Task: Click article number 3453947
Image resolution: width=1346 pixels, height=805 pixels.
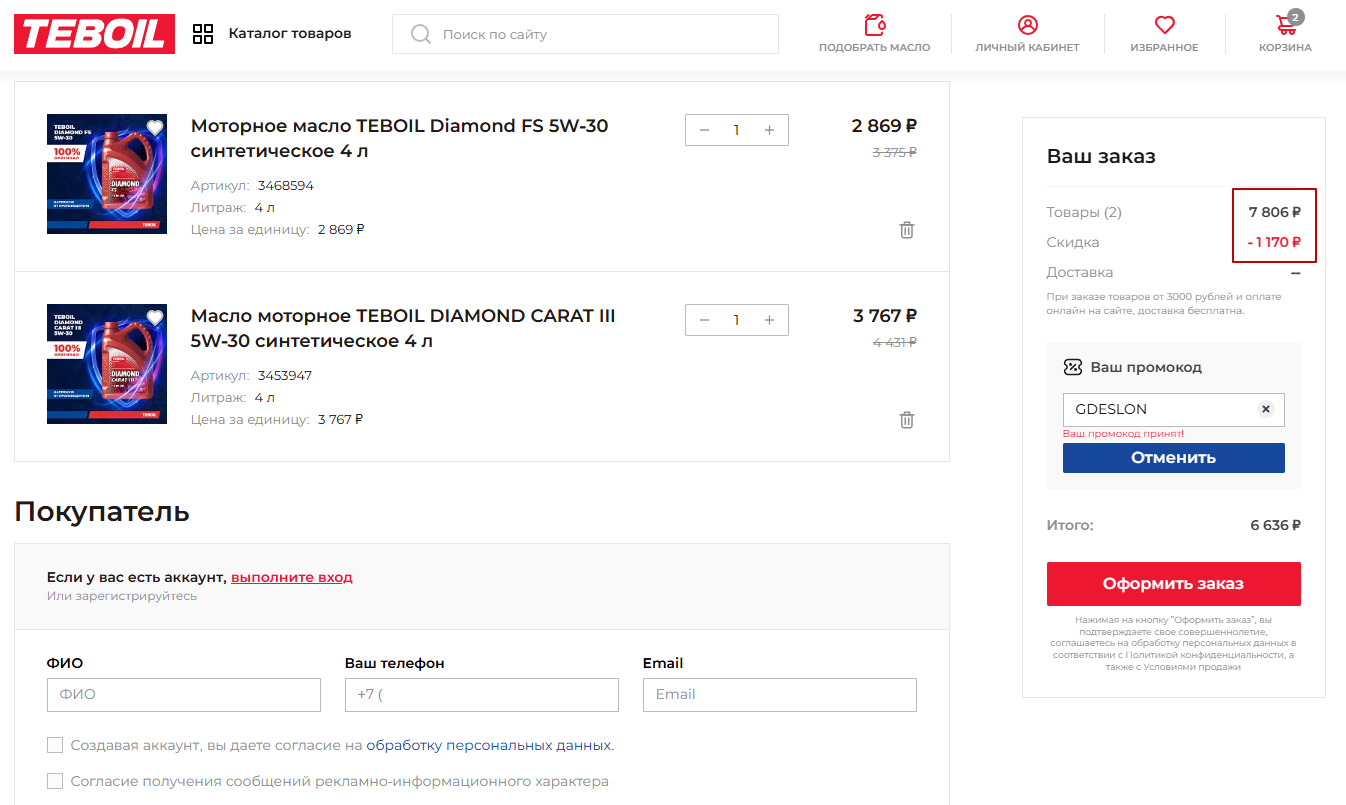Action: click(x=285, y=376)
